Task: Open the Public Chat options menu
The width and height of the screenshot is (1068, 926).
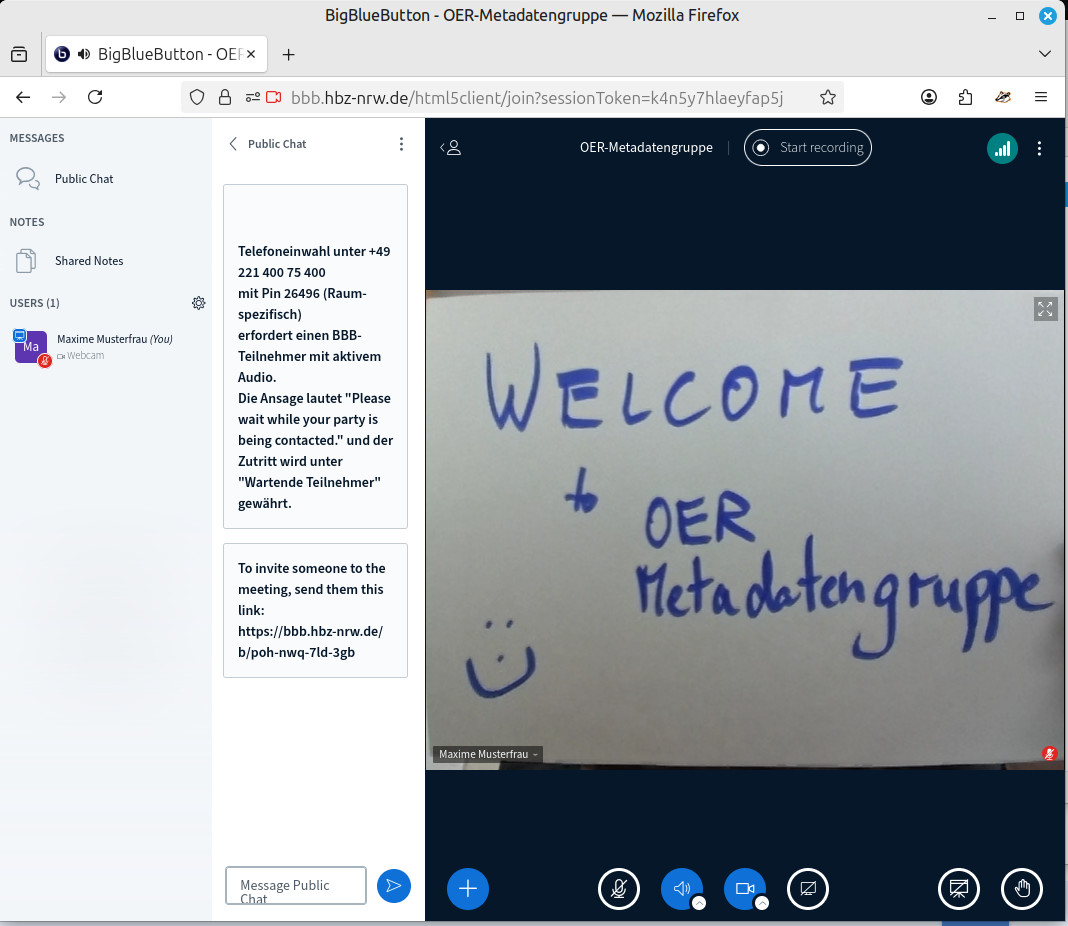Action: coord(401,144)
